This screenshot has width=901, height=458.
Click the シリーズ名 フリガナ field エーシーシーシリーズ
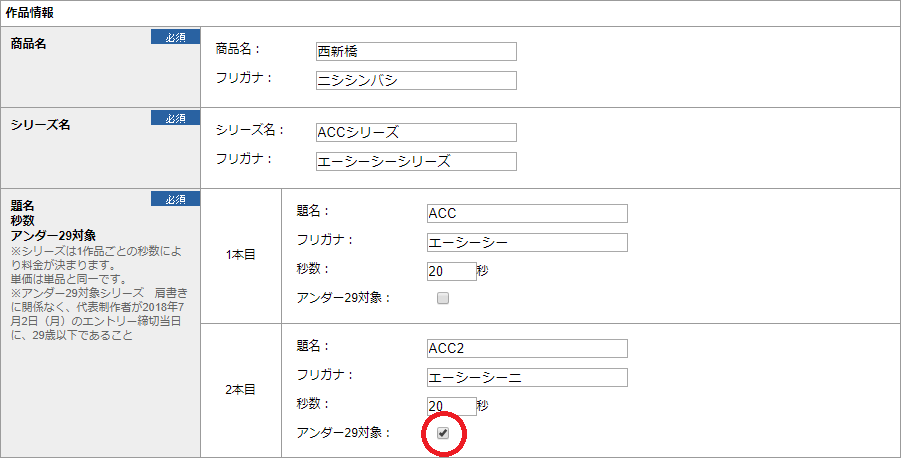pos(416,161)
